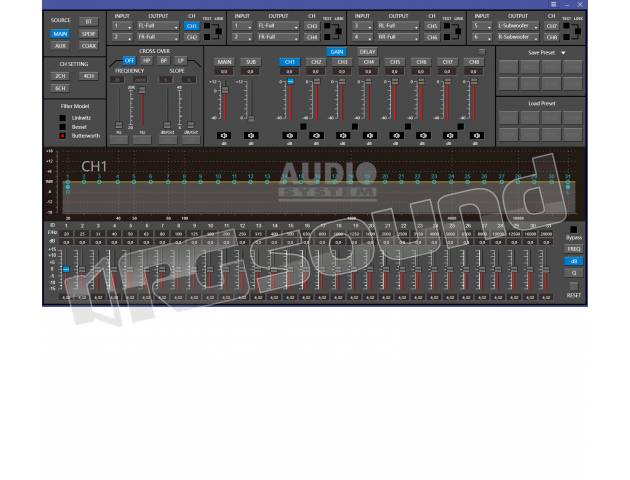The height and width of the screenshot is (480, 630).
Task: Toggle the LINK box for CH7 and CH8
Action: pyautogui.click(x=578, y=31)
